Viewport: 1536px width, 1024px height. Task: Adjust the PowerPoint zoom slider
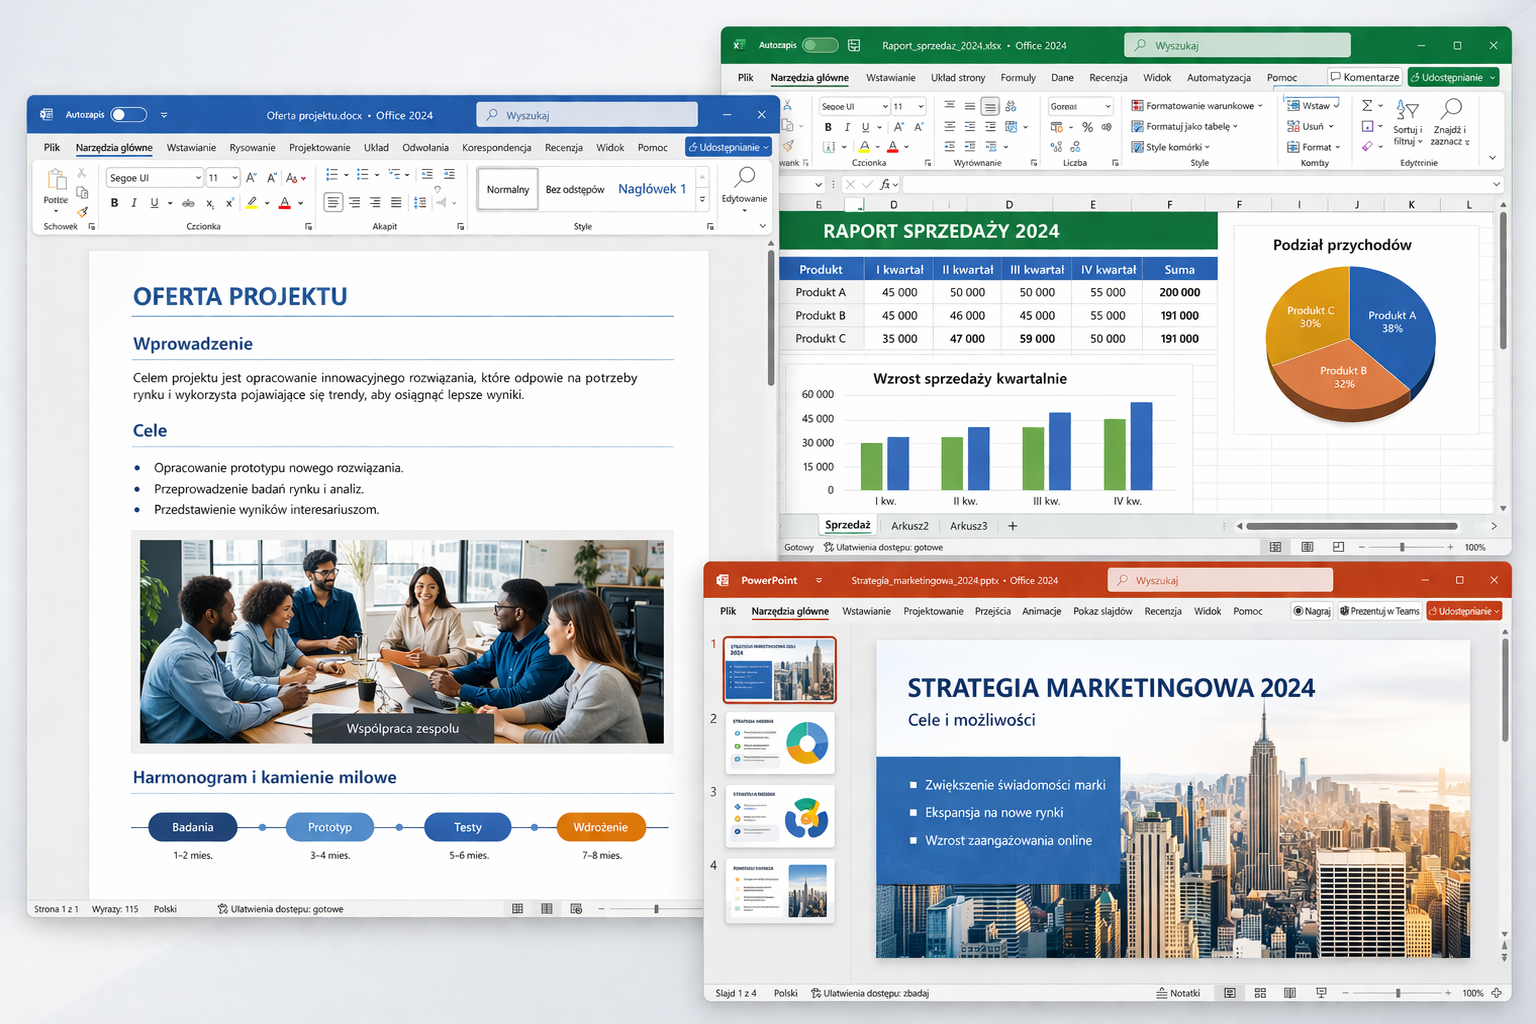1398,993
